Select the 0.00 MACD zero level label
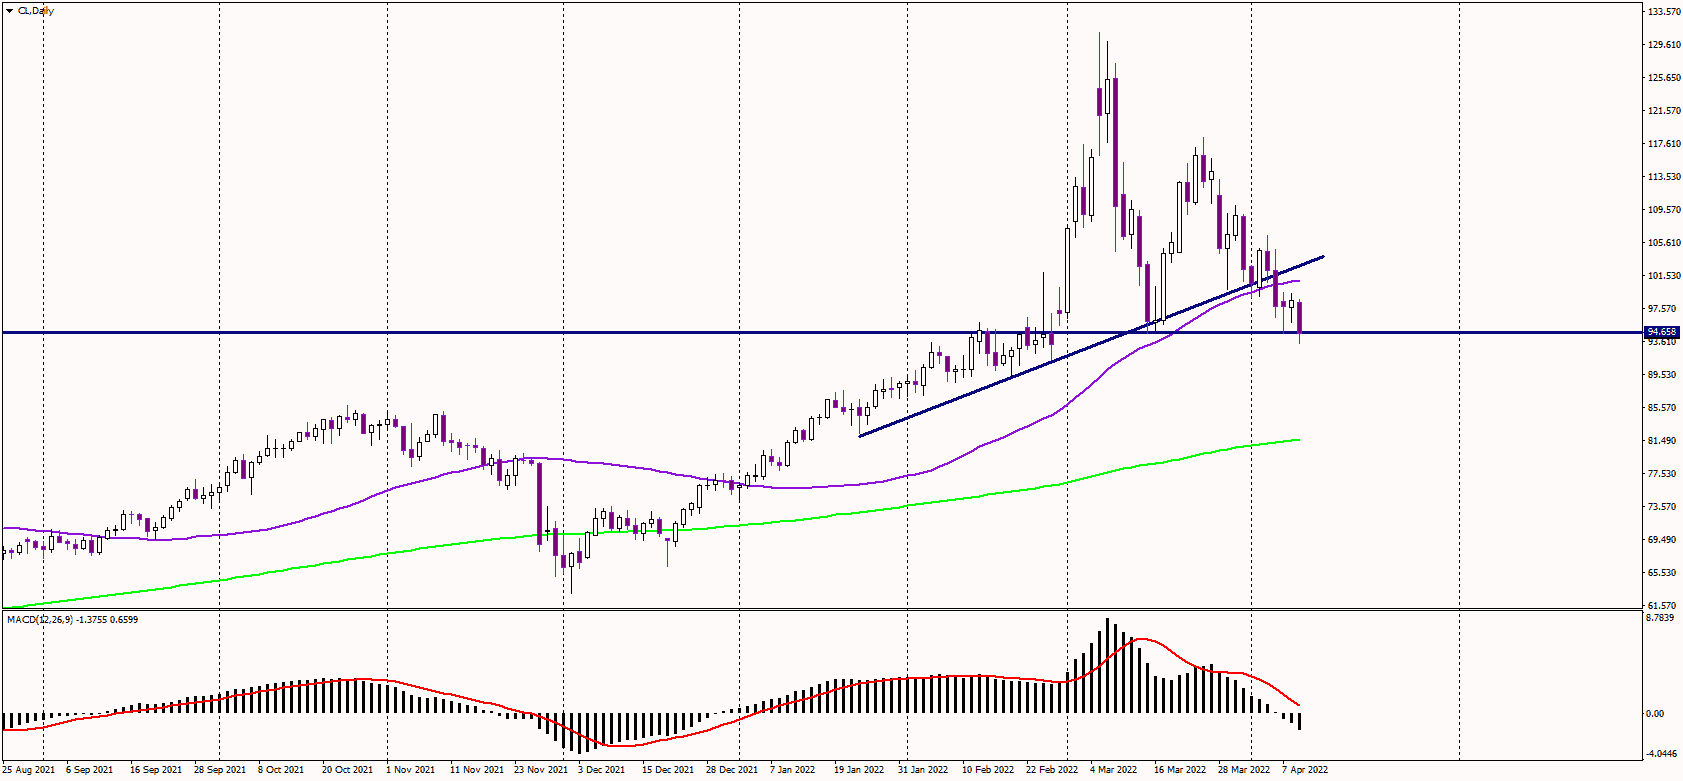This screenshot has width=1683, height=781. [x=1656, y=714]
